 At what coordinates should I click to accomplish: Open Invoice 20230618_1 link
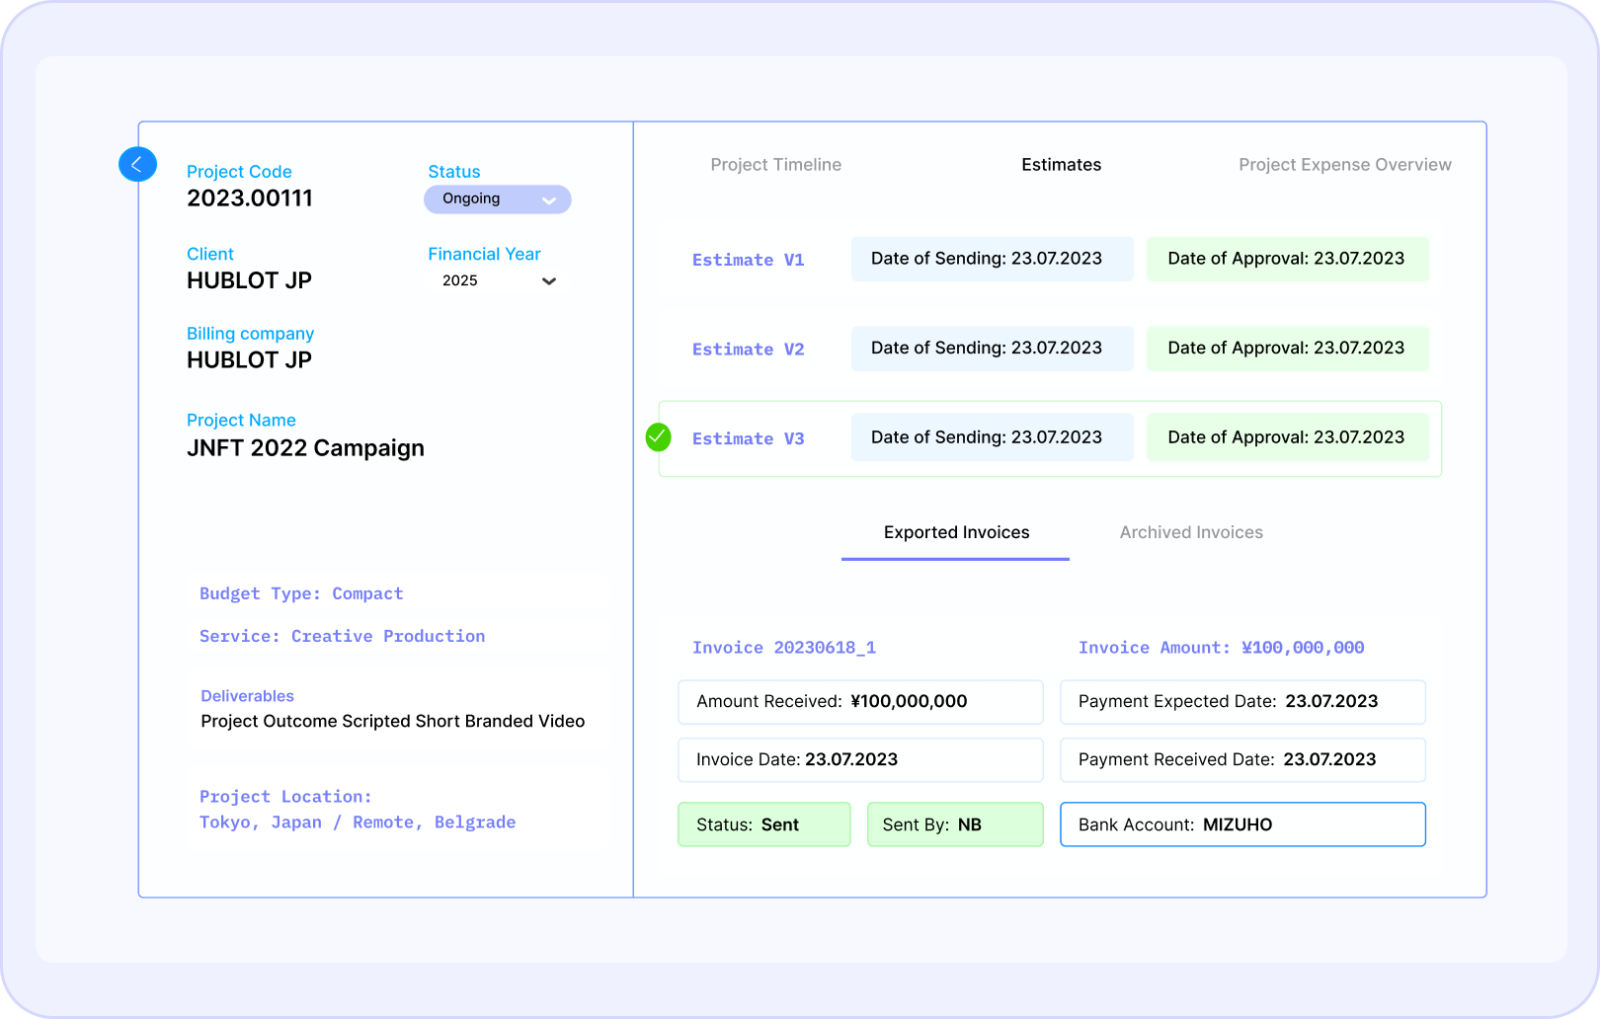click(x=784, y=648)
